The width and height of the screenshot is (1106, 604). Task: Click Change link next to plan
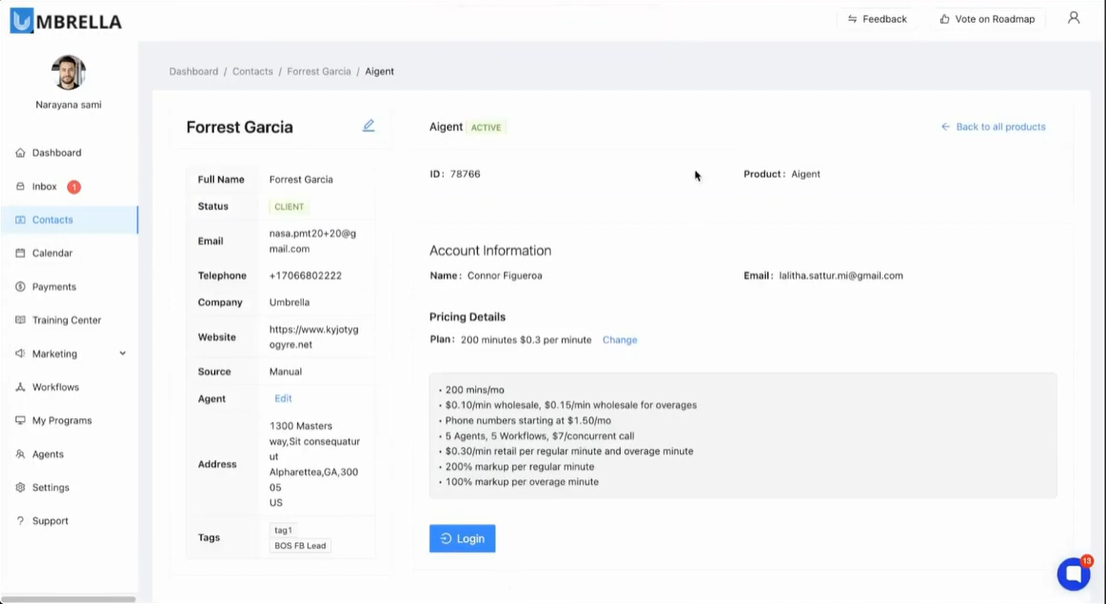(620, 340)
